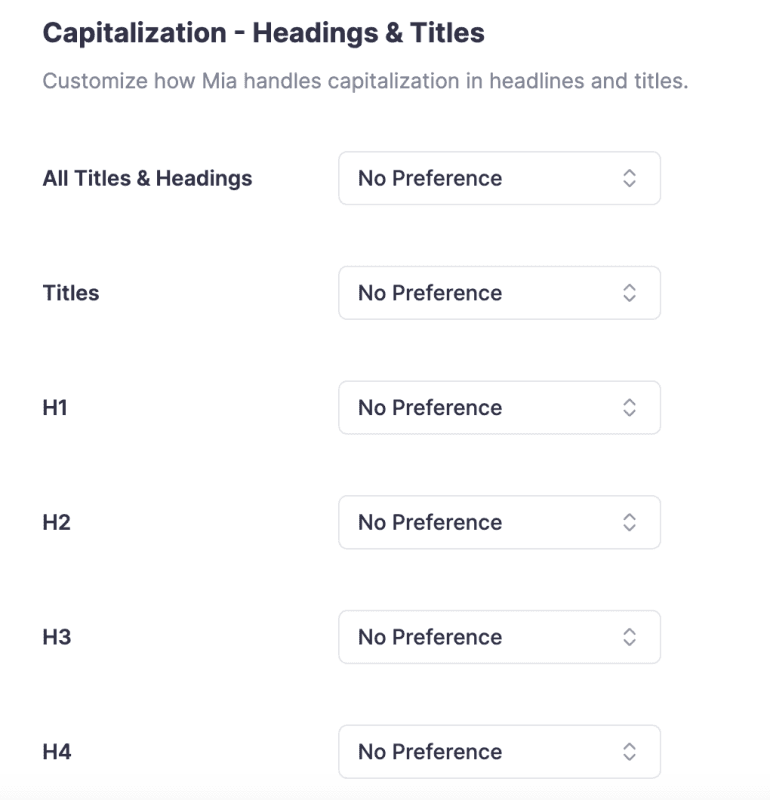Click the chevron icon in the H4 selector
The width and height of the screenshot is (770, 800).
point(629,752)
